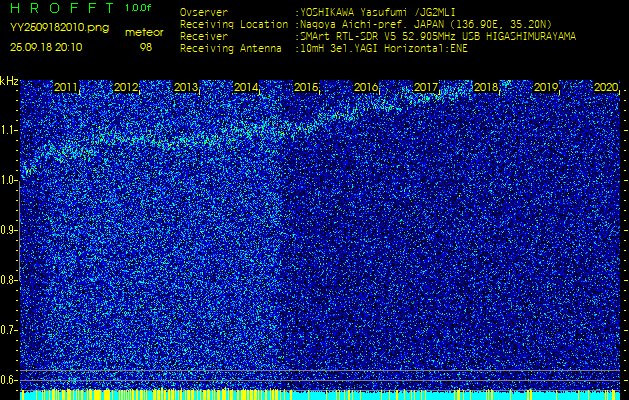Click the HROFFT title text
629x400 pixels.
tap(62, 8)
